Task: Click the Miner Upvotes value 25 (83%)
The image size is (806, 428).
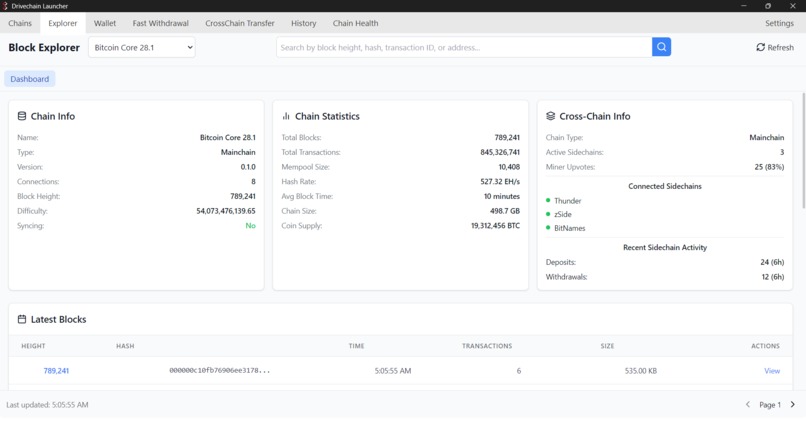Action: [x=769, y=167]
